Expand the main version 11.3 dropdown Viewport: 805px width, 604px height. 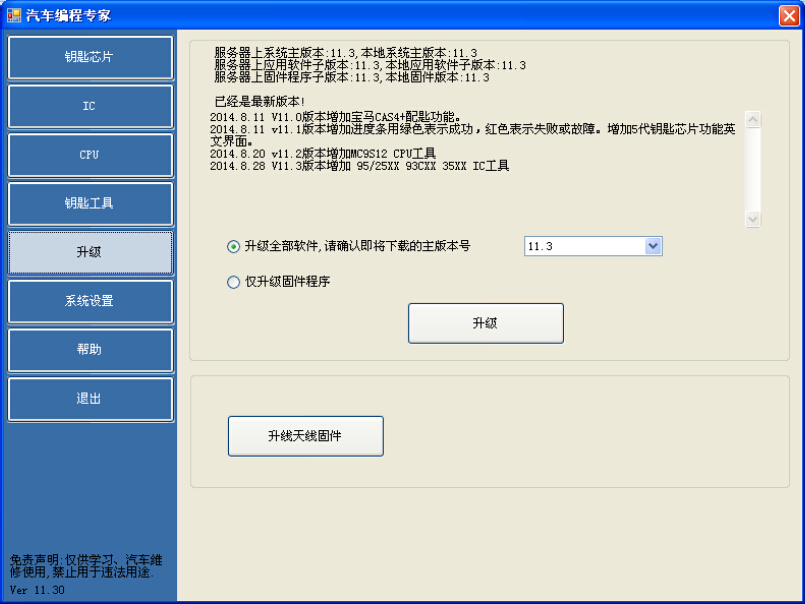tap(653, 246)
